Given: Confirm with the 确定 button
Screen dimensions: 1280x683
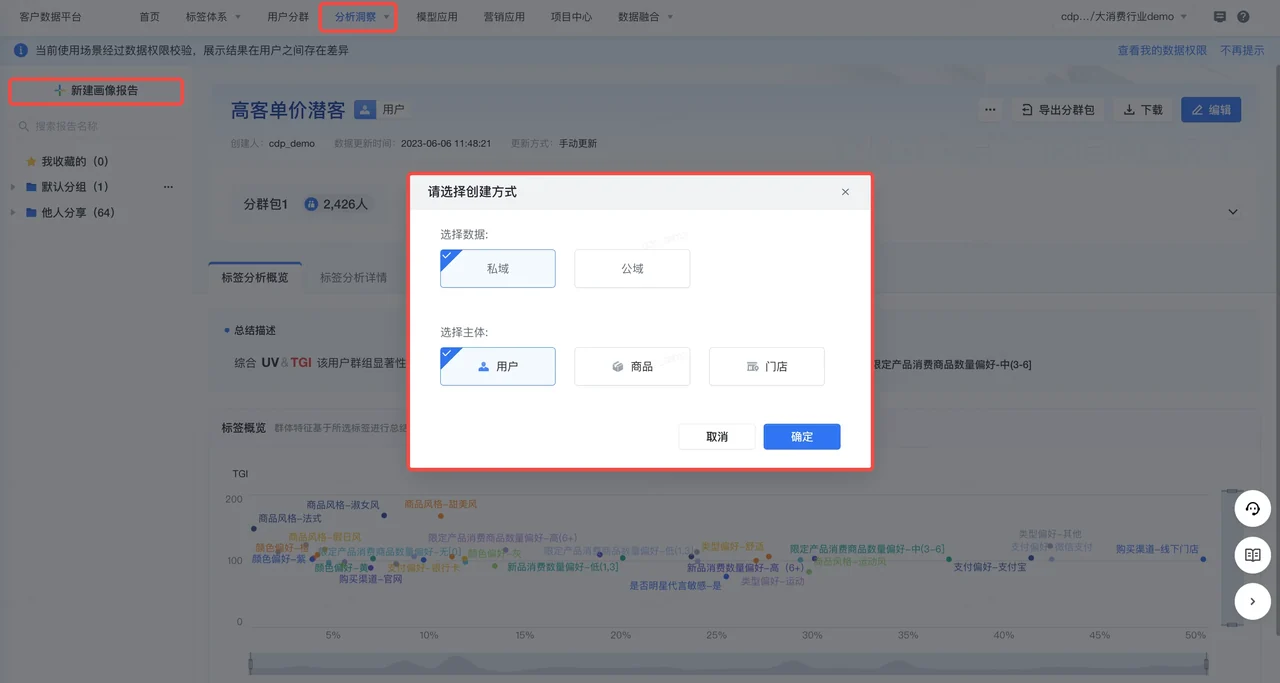Looking at the screenshot, I should pos(802,437).
